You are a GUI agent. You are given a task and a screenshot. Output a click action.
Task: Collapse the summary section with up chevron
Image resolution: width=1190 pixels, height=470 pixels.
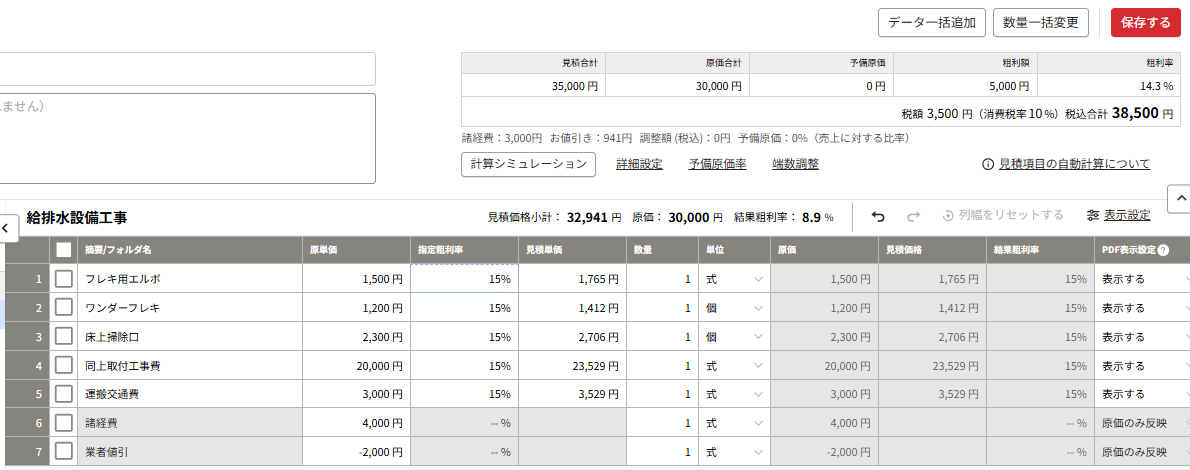[x=1177, y=198]
